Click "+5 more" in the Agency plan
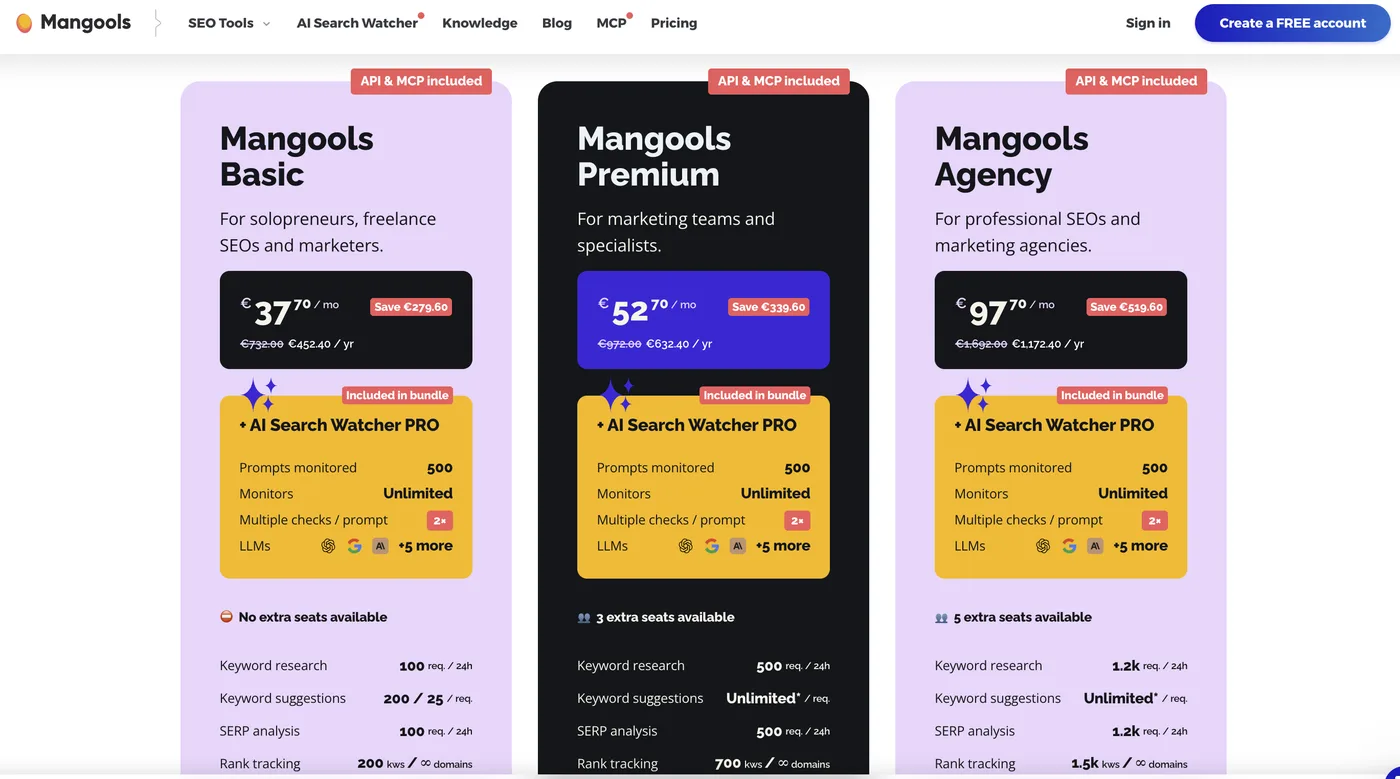This screenshot has height=779, width=1400. click(x=1140, y=546)
